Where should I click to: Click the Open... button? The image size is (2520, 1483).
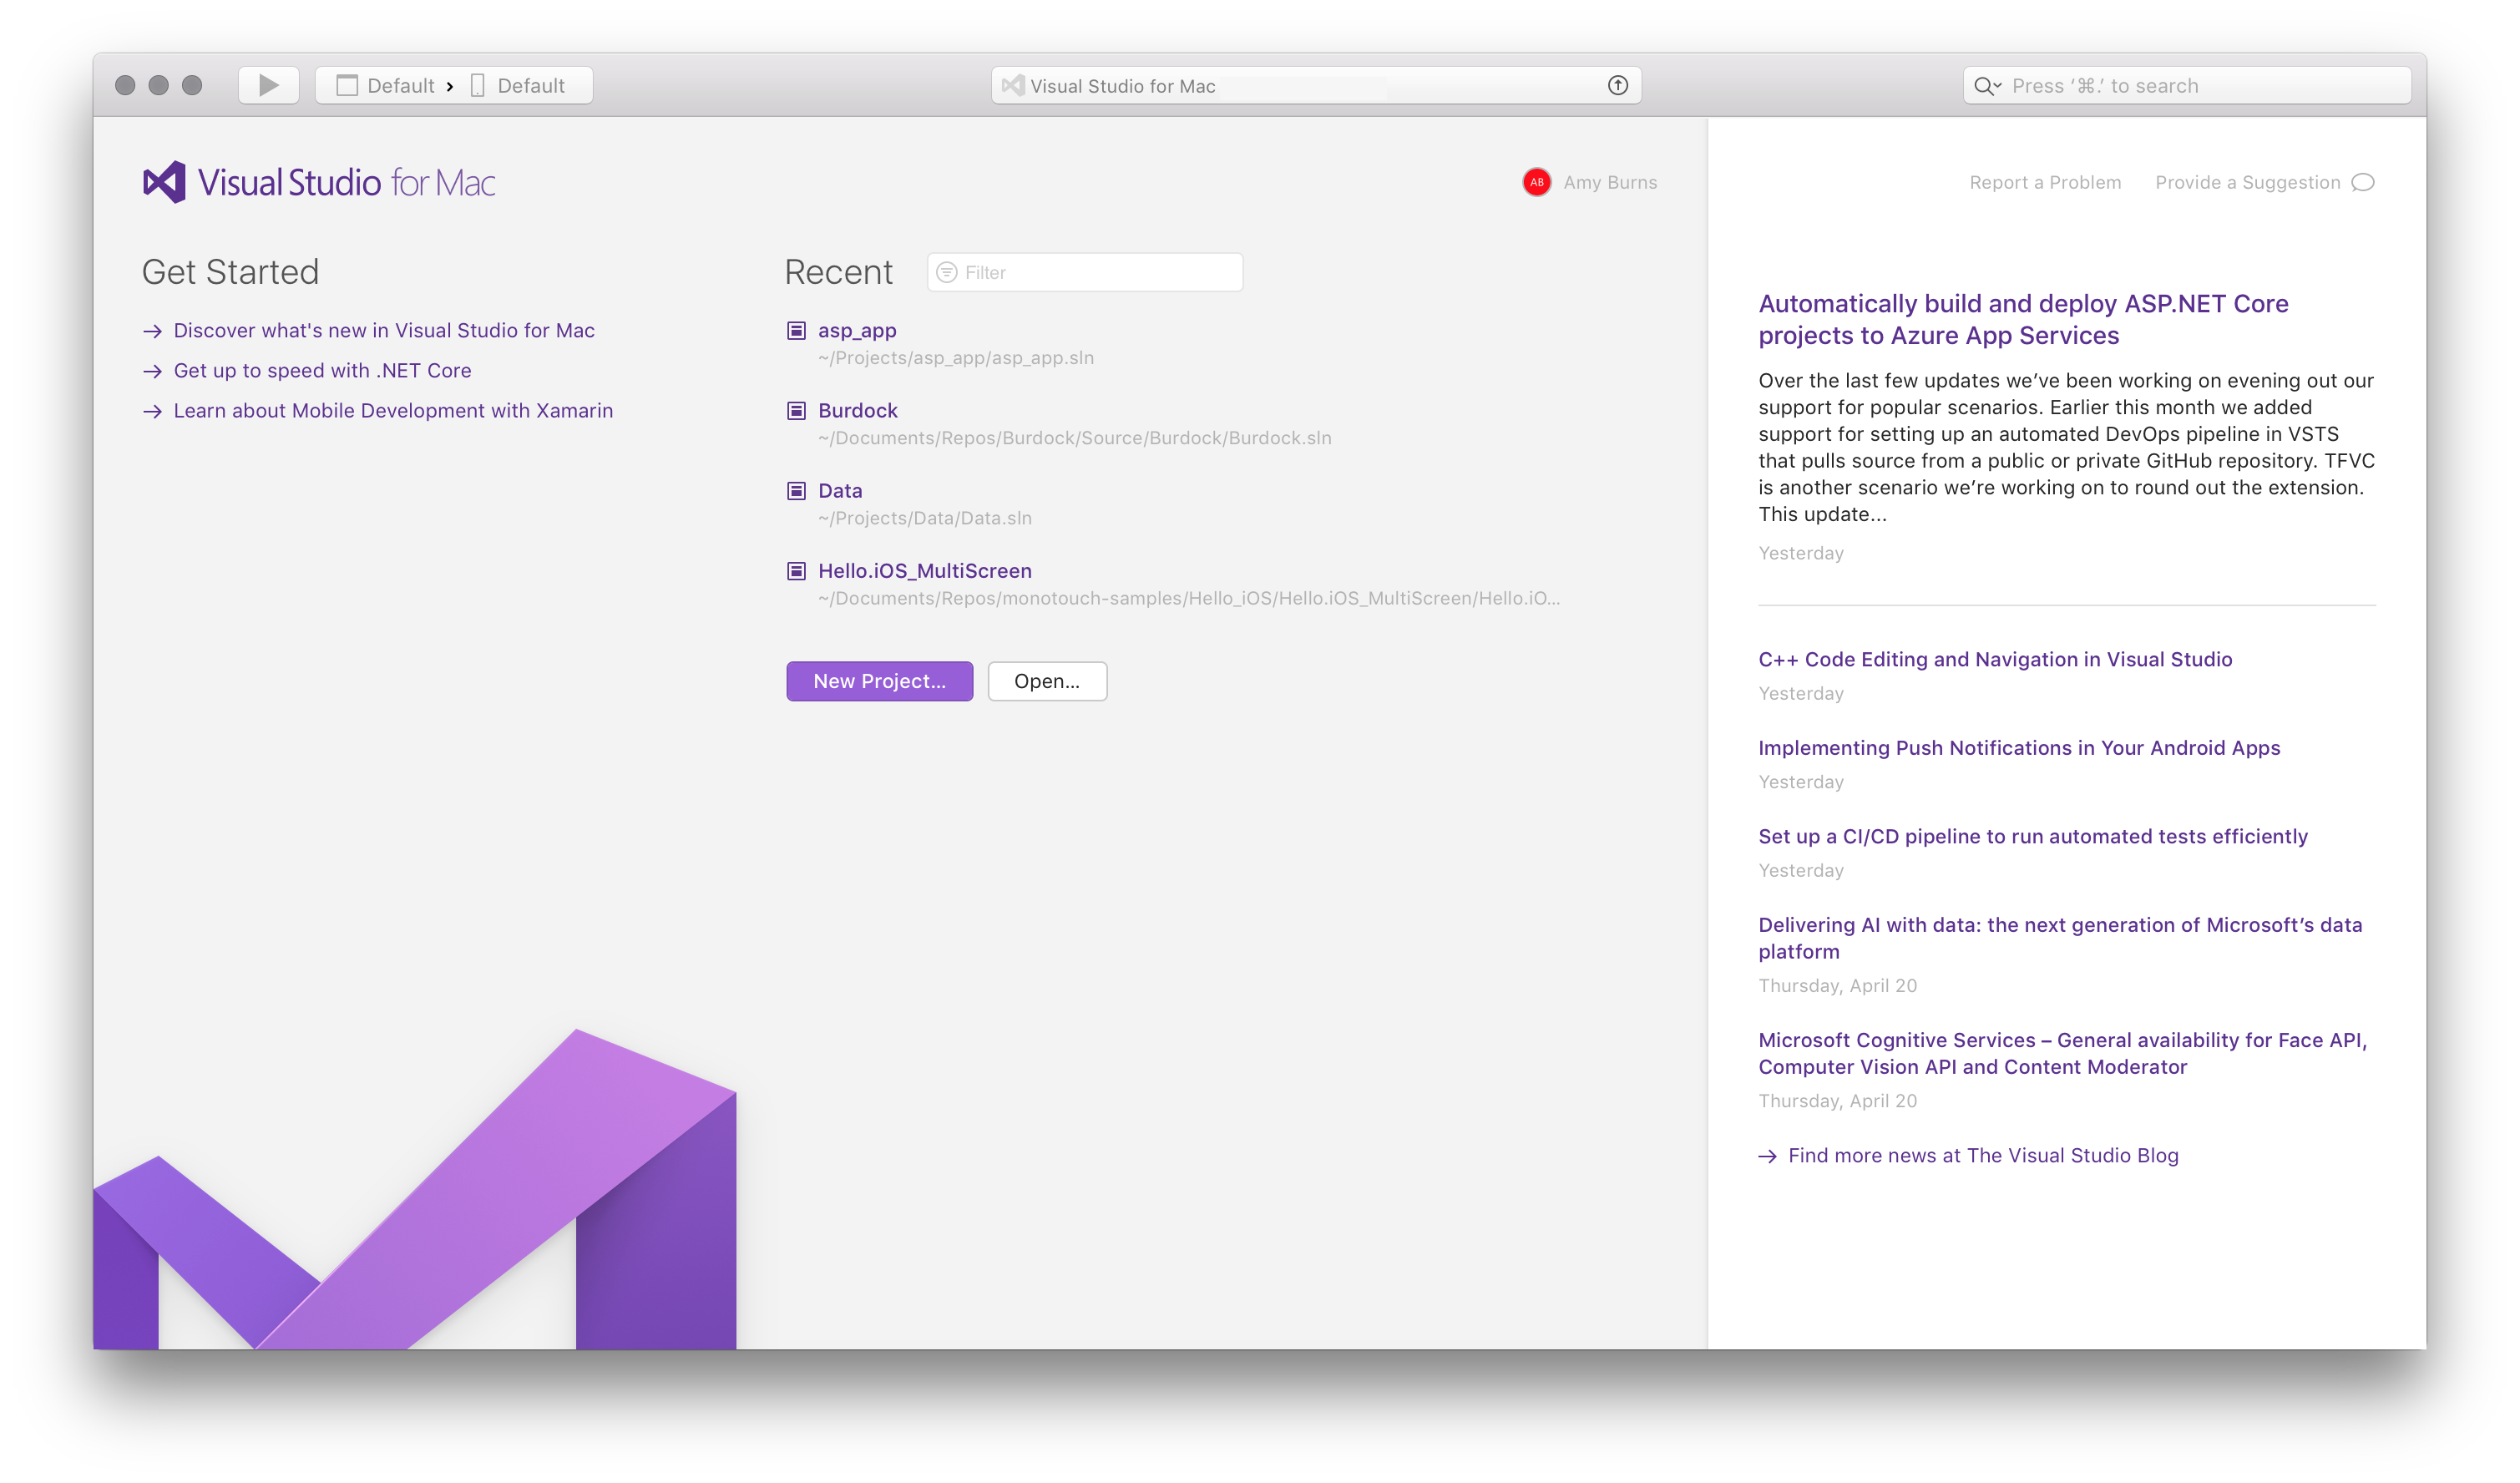tap(1046, 681)
